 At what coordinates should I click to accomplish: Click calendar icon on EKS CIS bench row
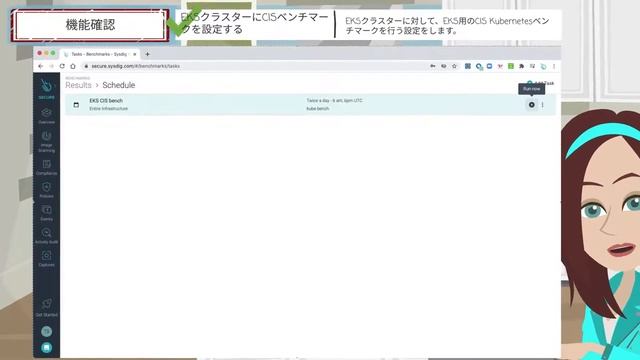point(76,105)
